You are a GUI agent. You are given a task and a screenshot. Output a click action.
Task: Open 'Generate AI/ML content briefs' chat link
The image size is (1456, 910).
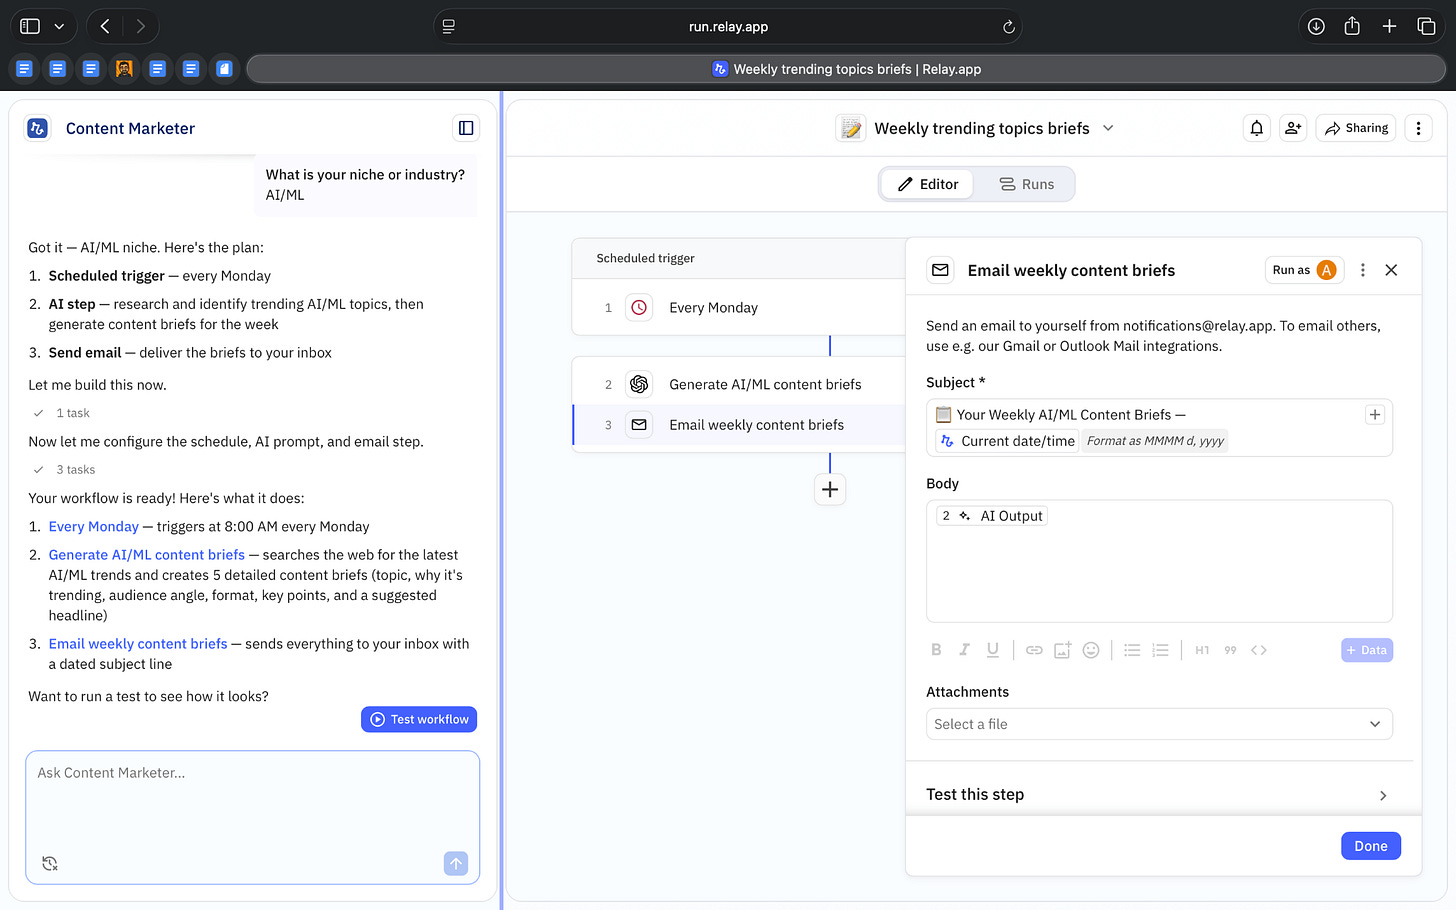pyautogui.click(x=147, y=555)
